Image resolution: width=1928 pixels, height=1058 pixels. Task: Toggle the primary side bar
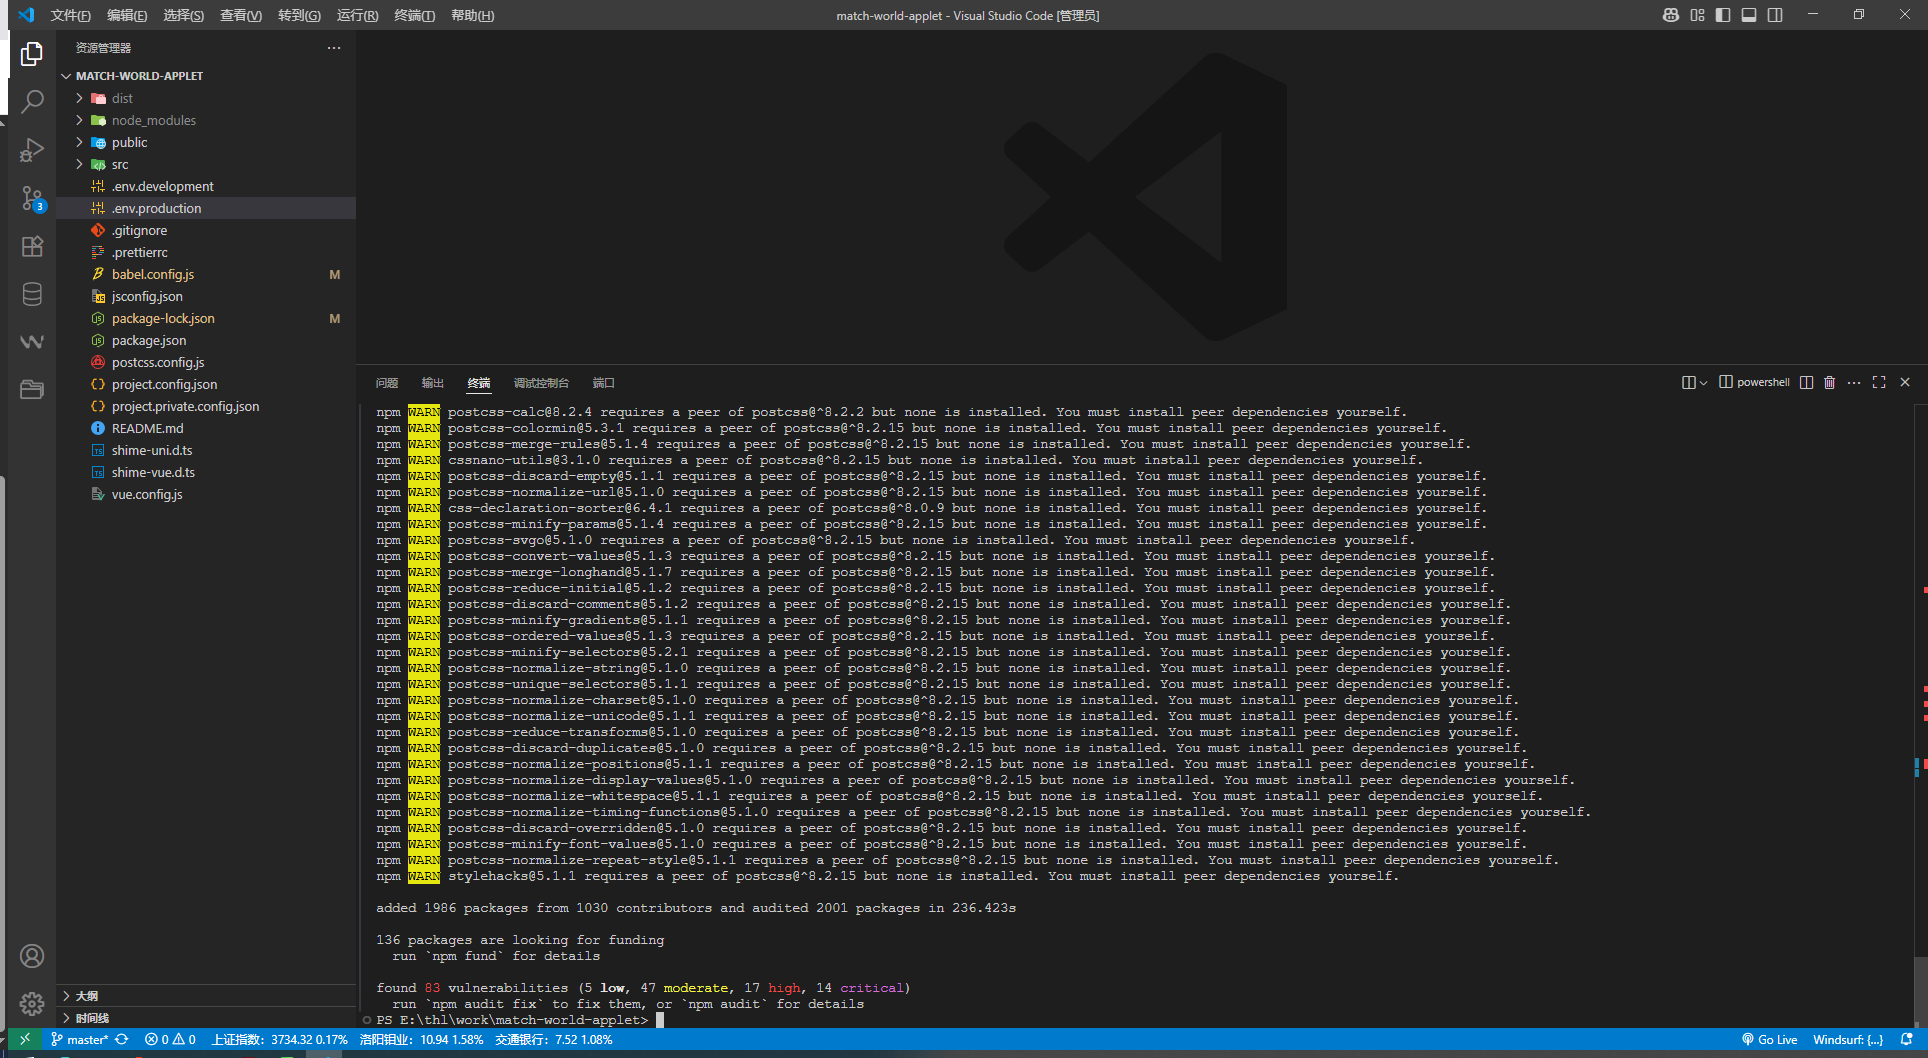click(1723, 15)
